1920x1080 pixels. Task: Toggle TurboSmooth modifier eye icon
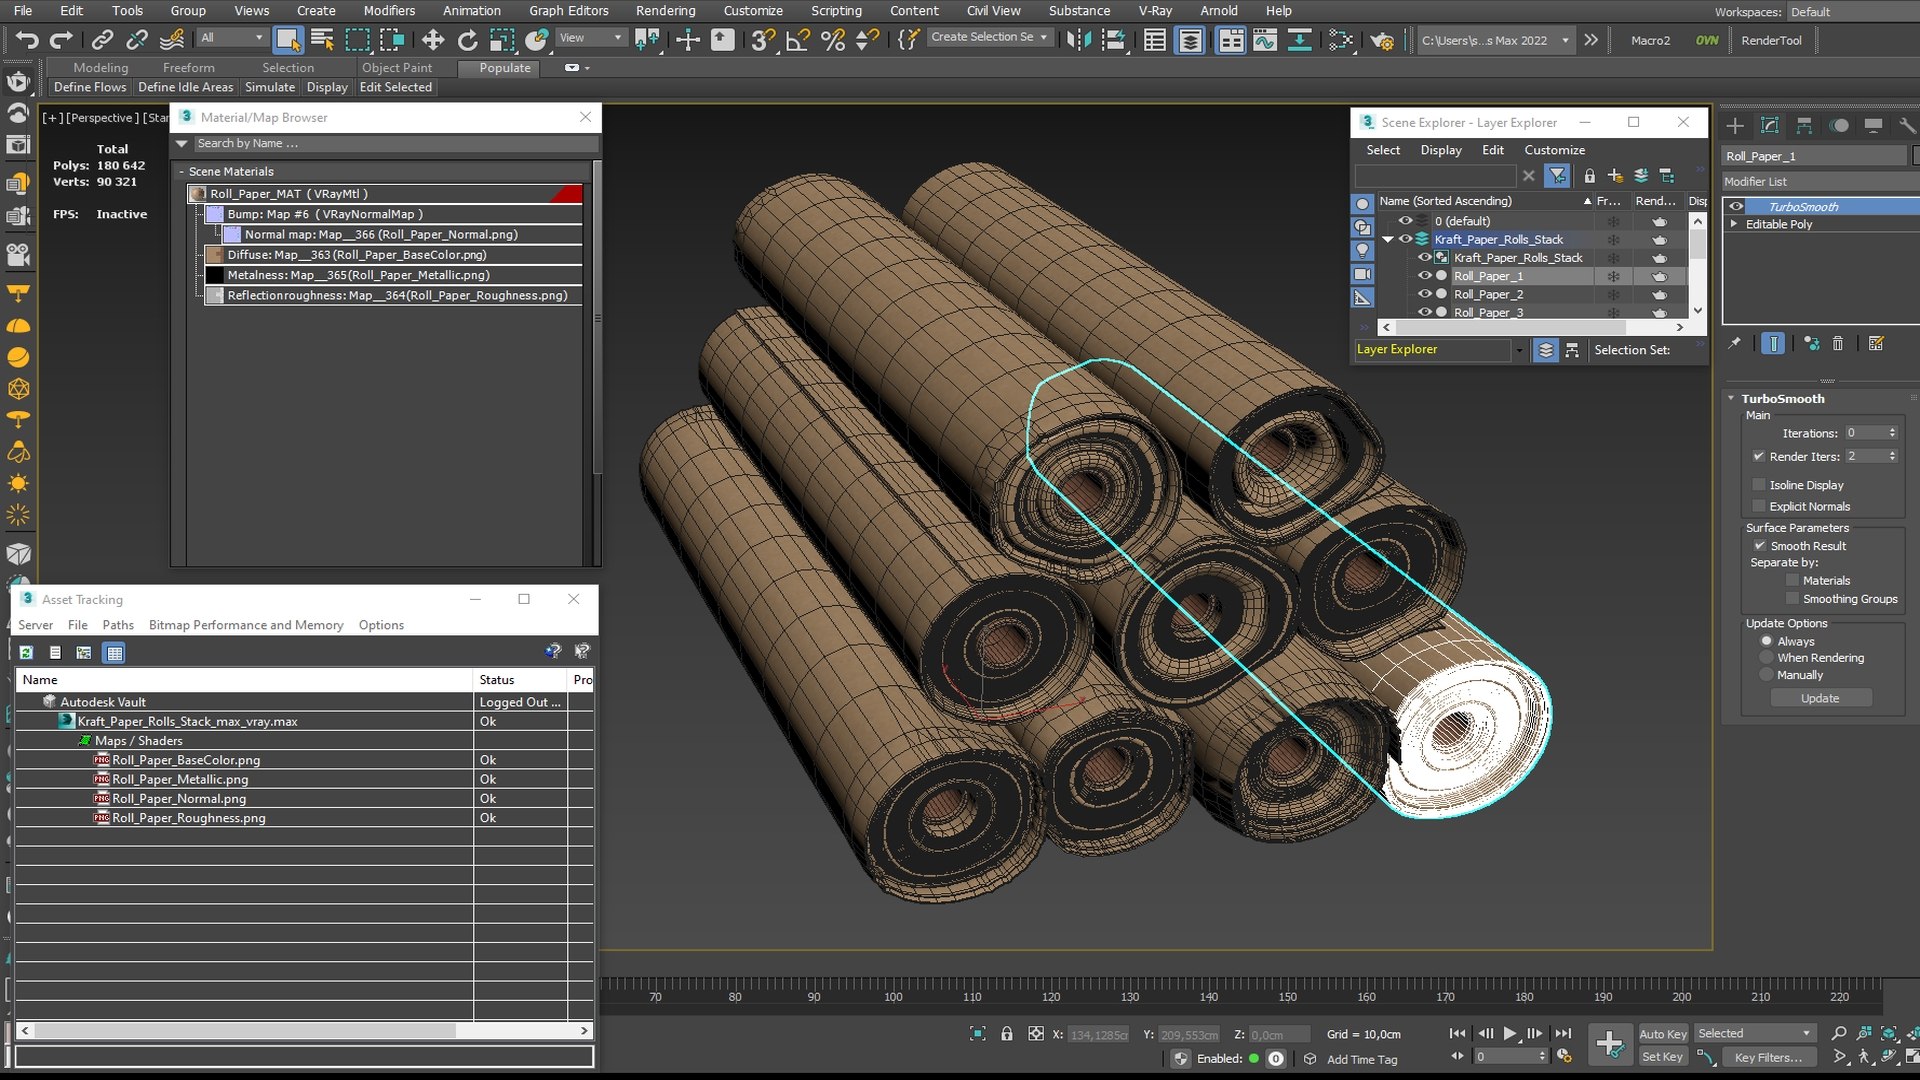(1736, 207)
